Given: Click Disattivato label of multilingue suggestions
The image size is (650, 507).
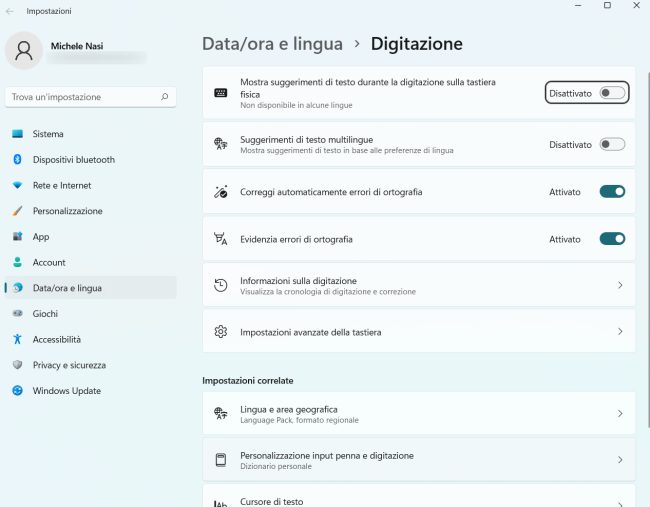Looking at the screenshot, I should point(570,145).
